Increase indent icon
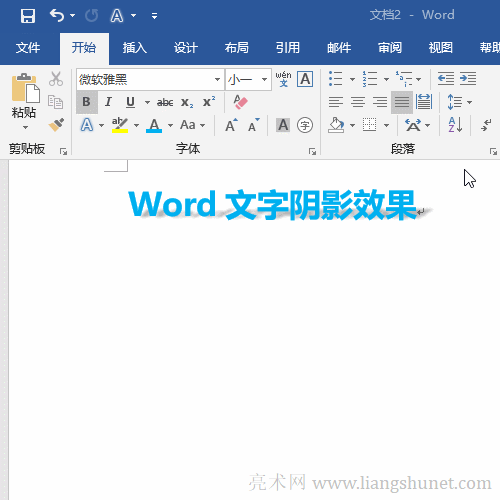Screen dimensions: 500x500 pyautogui.click(x=468, y=79)
